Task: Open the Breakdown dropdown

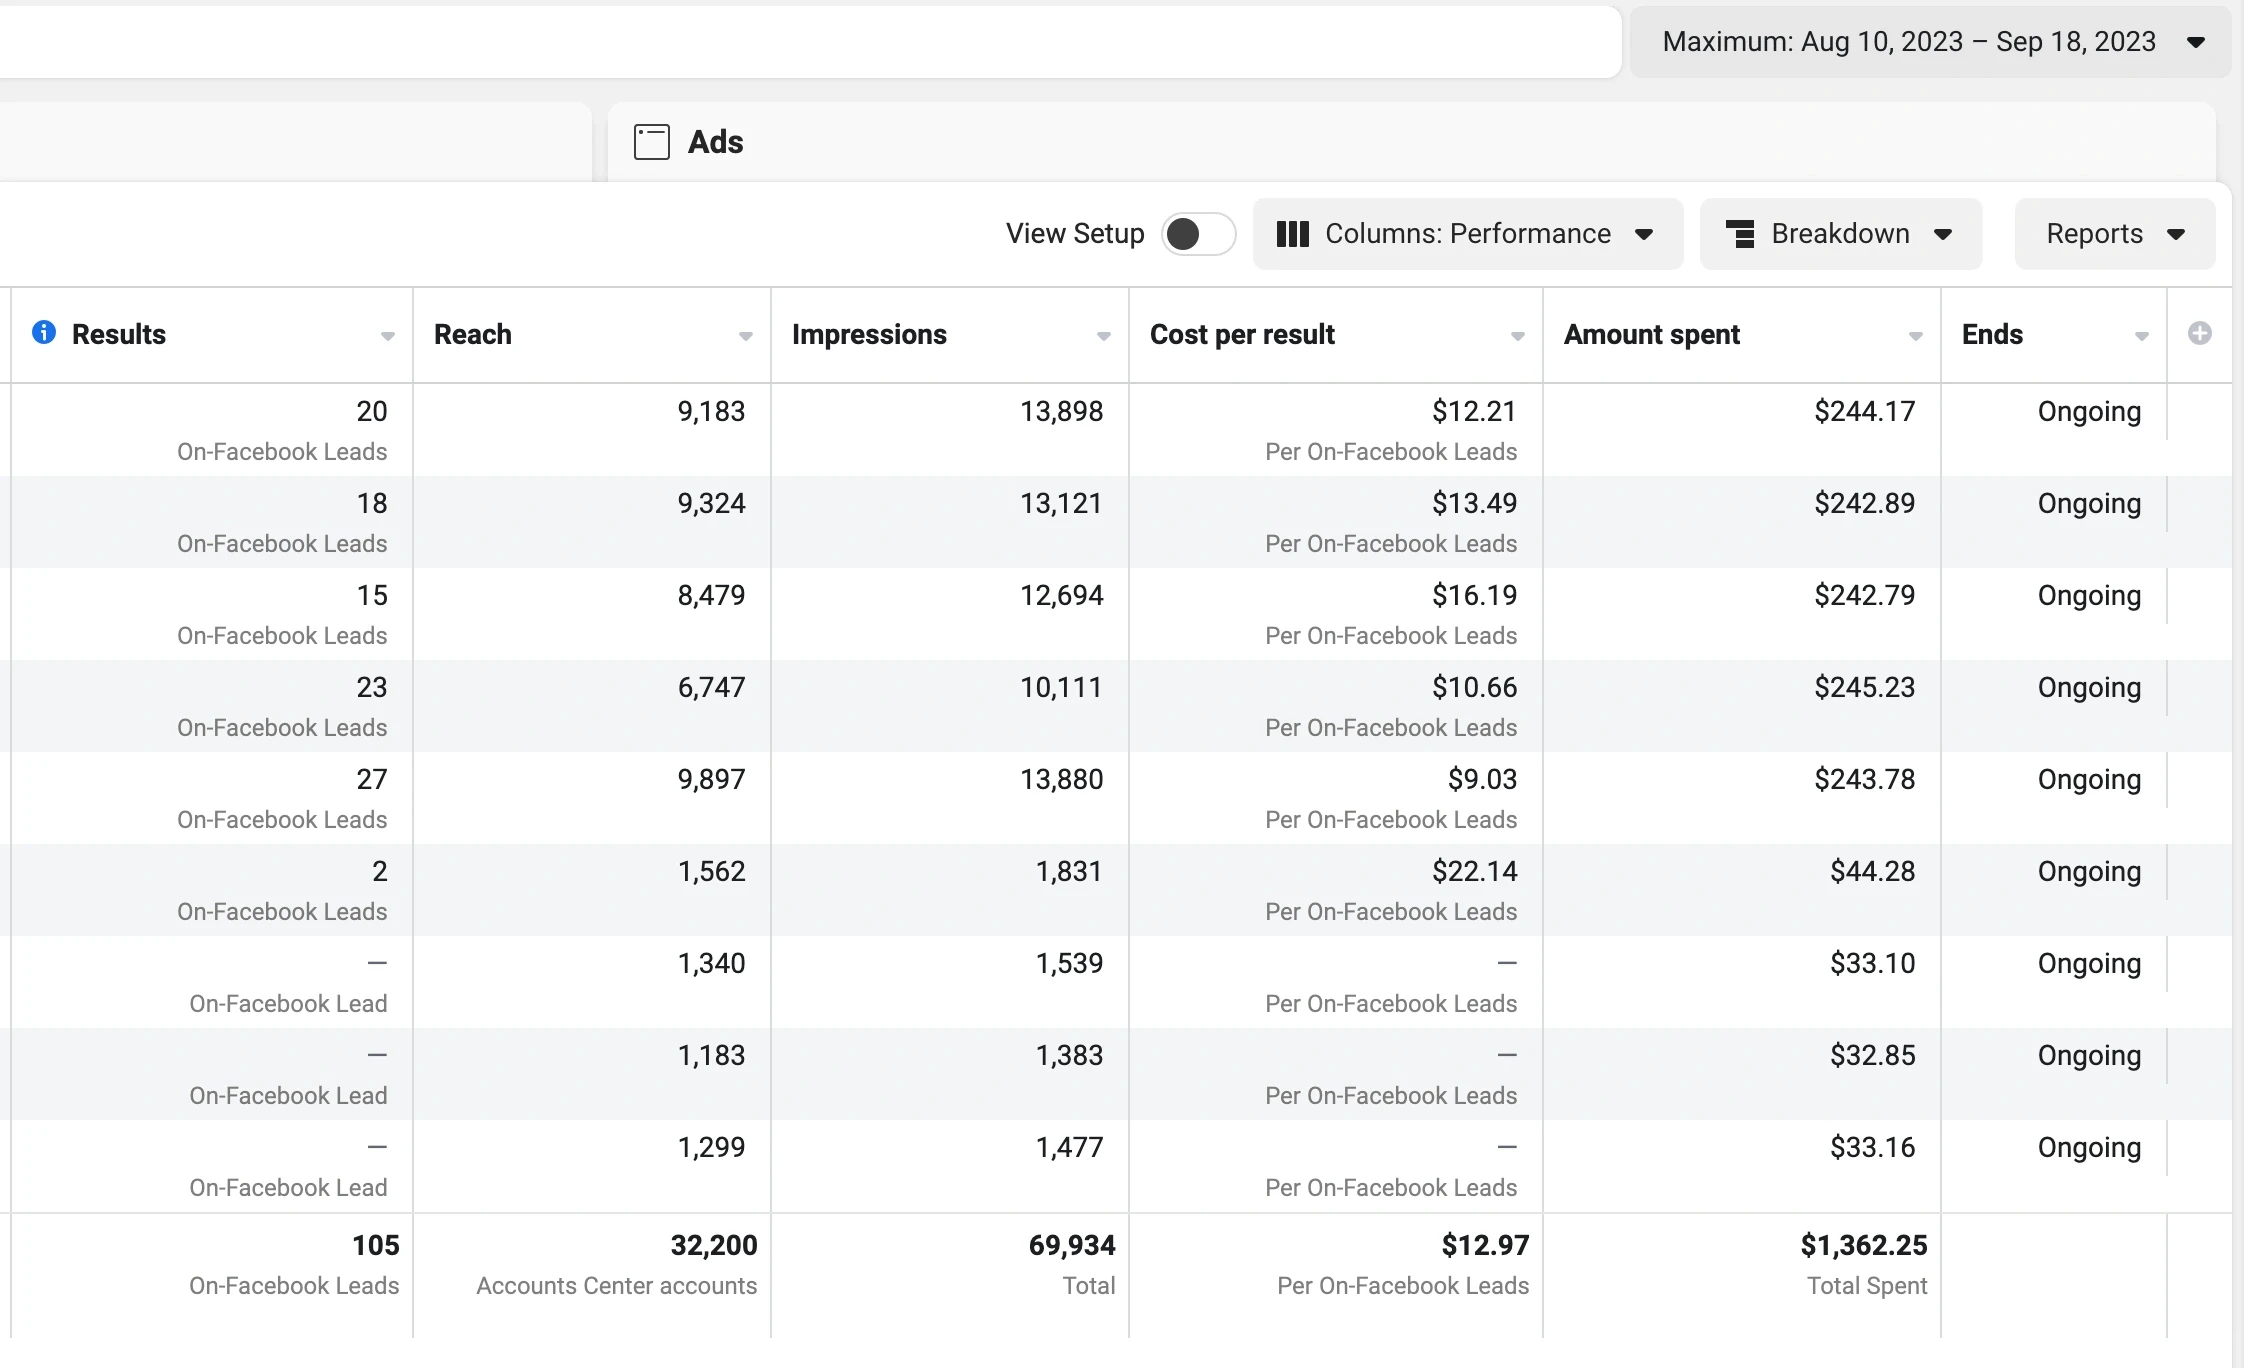Action: [1840, 234]
